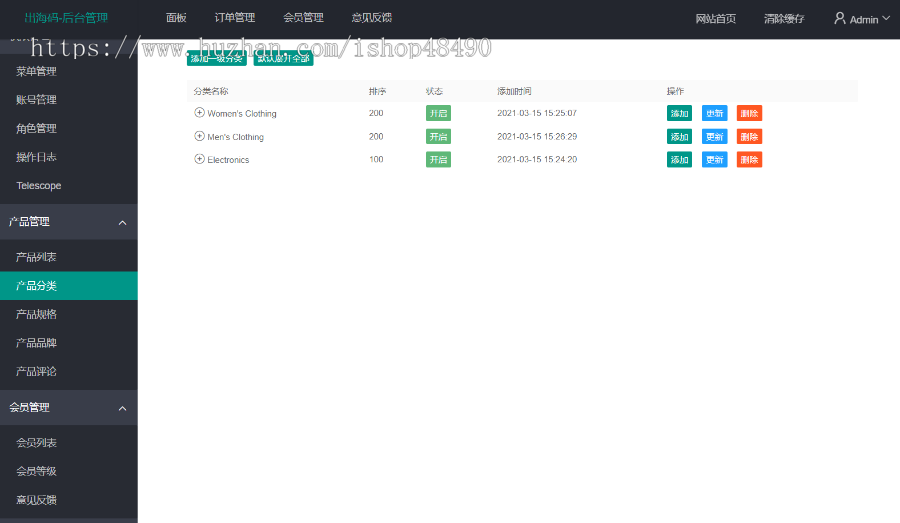
Task: Toggle 开启 status for Men's Clothing
Action: [x=438, y=137]
